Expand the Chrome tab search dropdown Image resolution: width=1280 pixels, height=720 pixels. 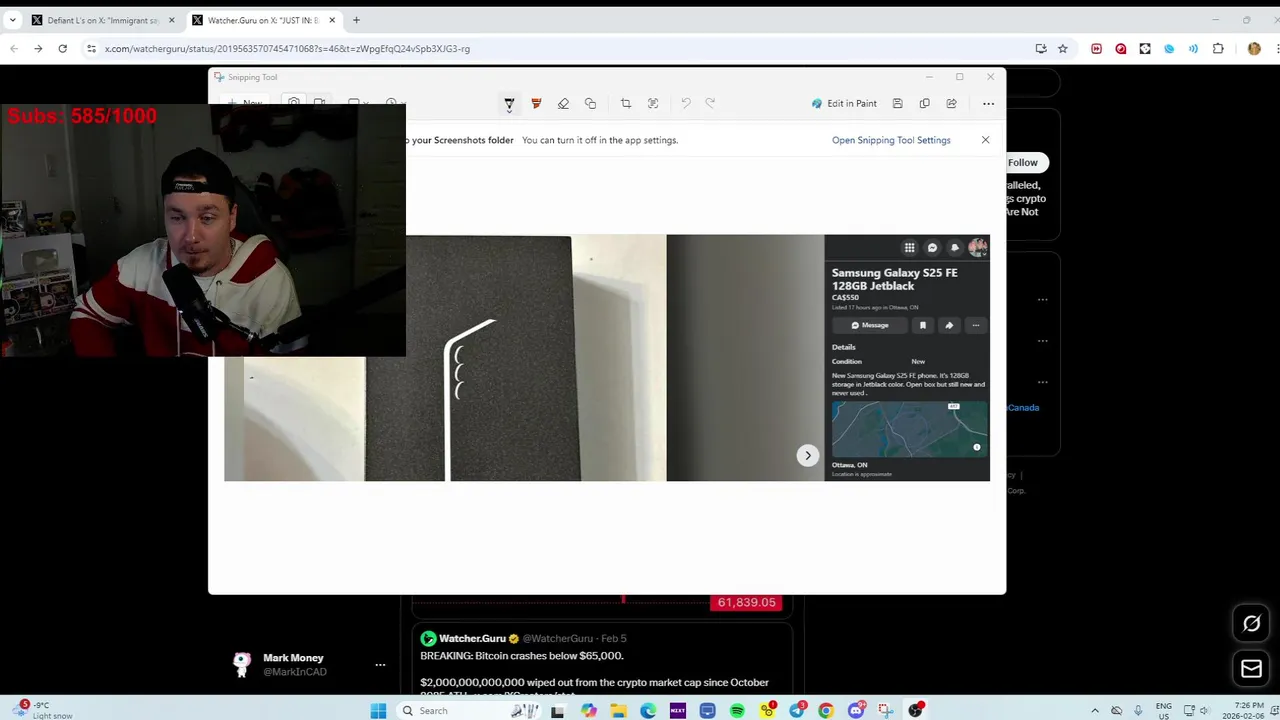tap(12, 20)
